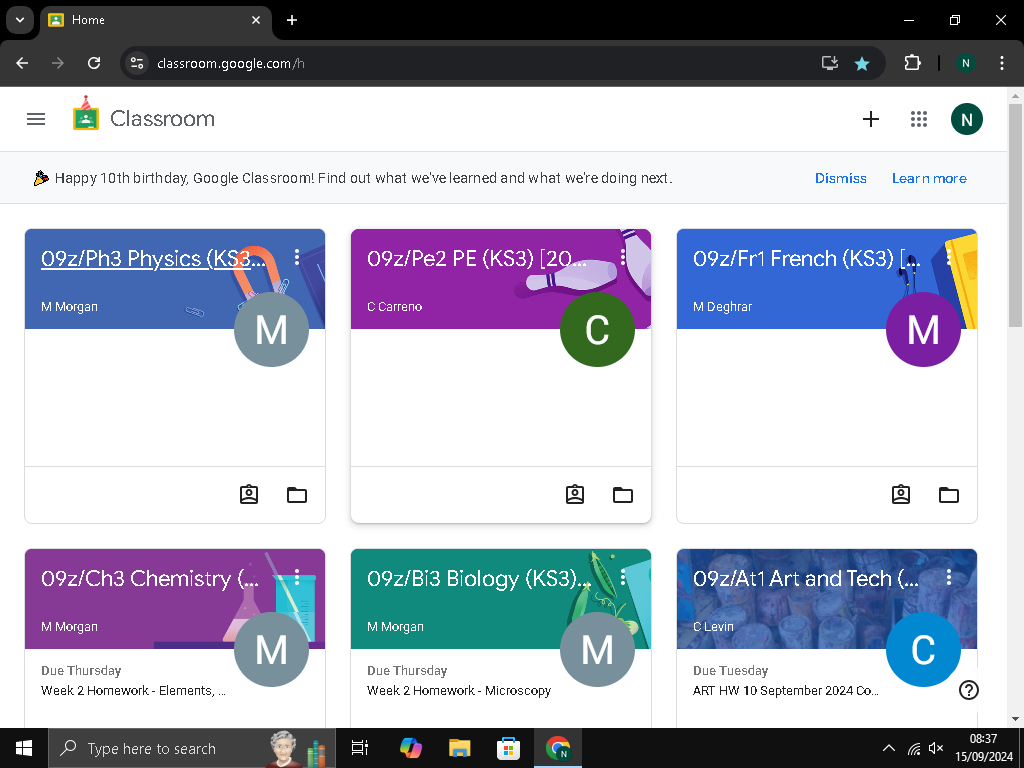This screenshot has height=768, width=1024.
Task: Open the 09z/Bi3 Biology class
Action: [478, 579]
